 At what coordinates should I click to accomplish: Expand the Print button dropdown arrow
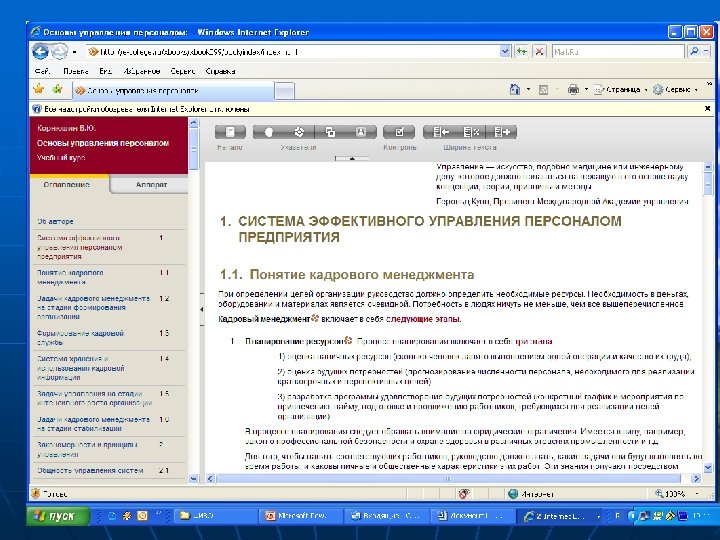[x=586, y=90]
